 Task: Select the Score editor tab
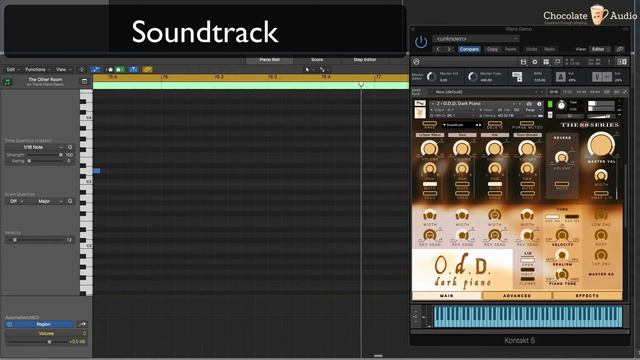[x=317, y=60]
